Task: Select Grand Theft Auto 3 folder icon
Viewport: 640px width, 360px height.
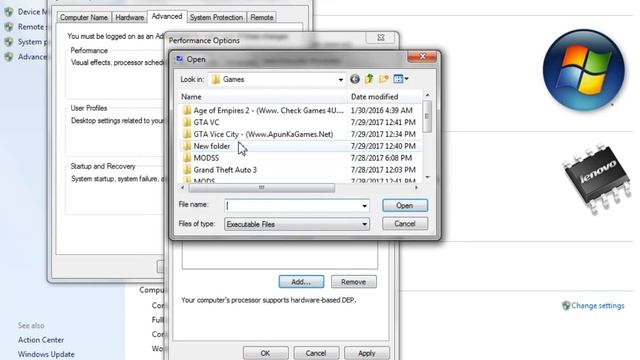Action: click(x=187, y=169)
